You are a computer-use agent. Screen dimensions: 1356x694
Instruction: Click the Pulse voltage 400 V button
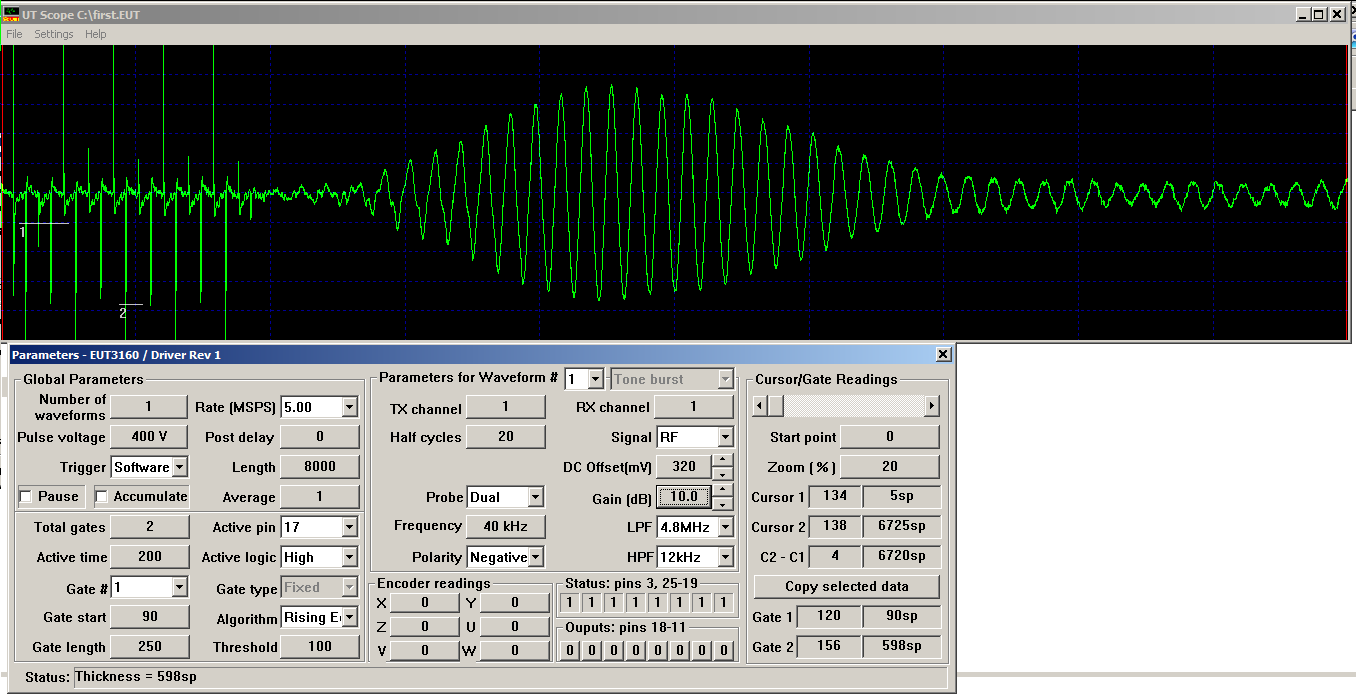[149, 437]
